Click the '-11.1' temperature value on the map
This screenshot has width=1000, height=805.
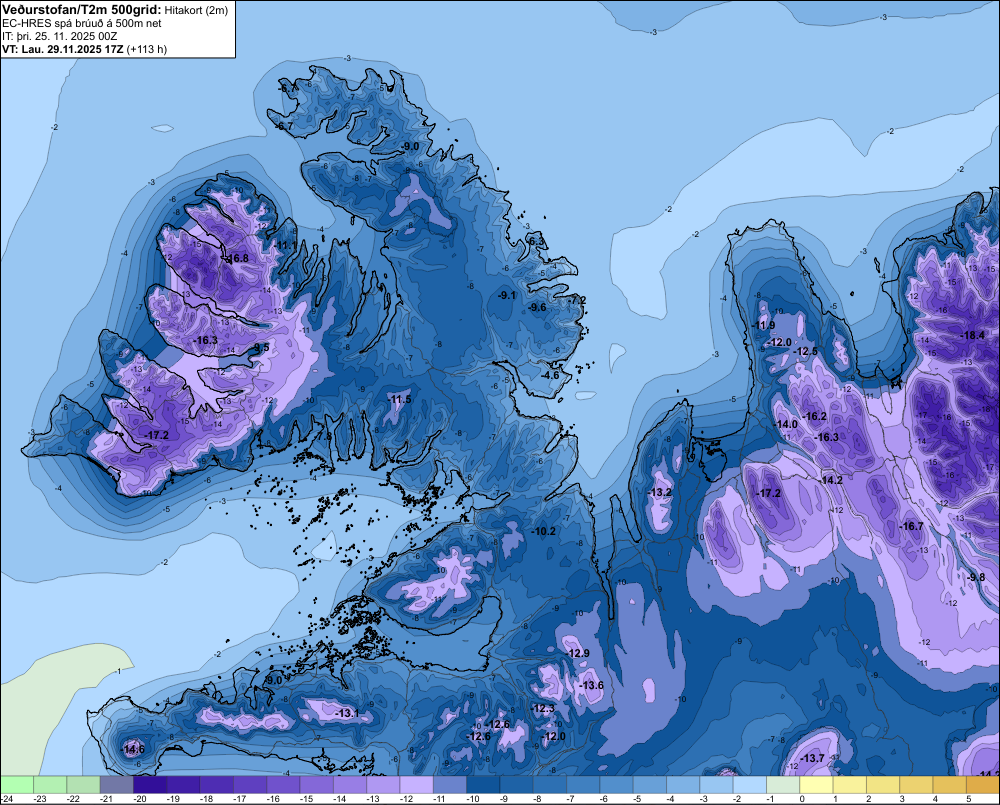pyautogui.click(x=286, y=245)
